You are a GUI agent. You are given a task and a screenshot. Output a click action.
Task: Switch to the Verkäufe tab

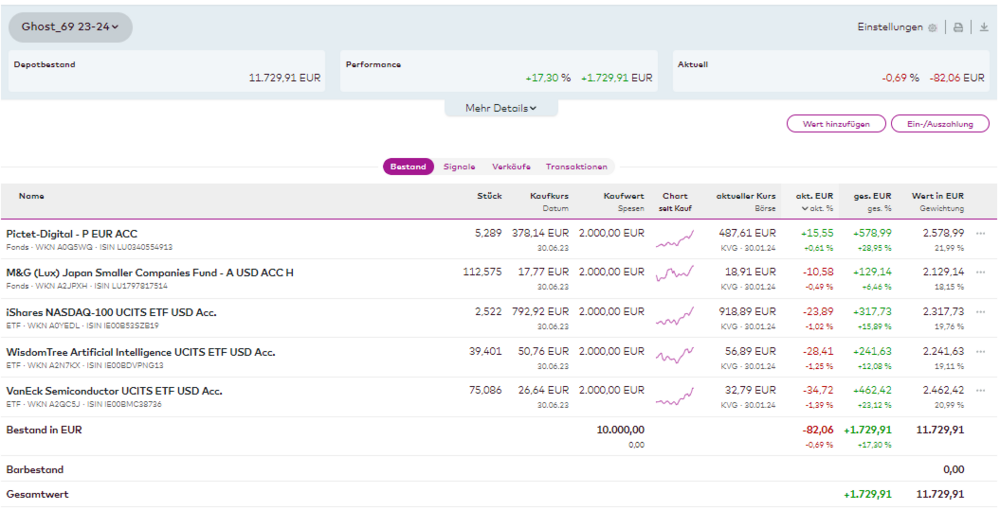511,167
